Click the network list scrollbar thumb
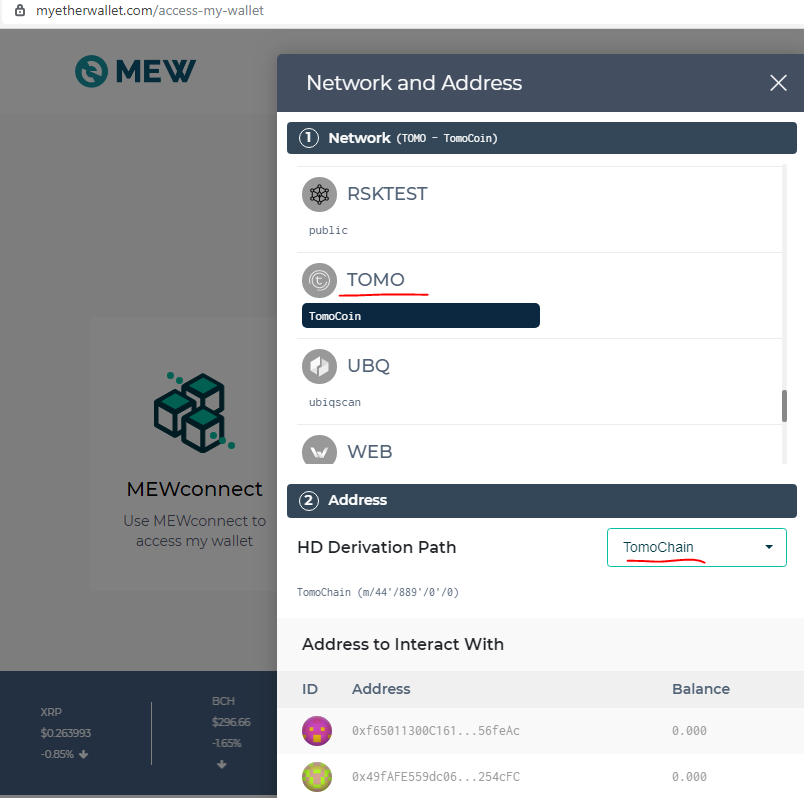This screenshot has height=798, width=804. click(x=784, y=406)
